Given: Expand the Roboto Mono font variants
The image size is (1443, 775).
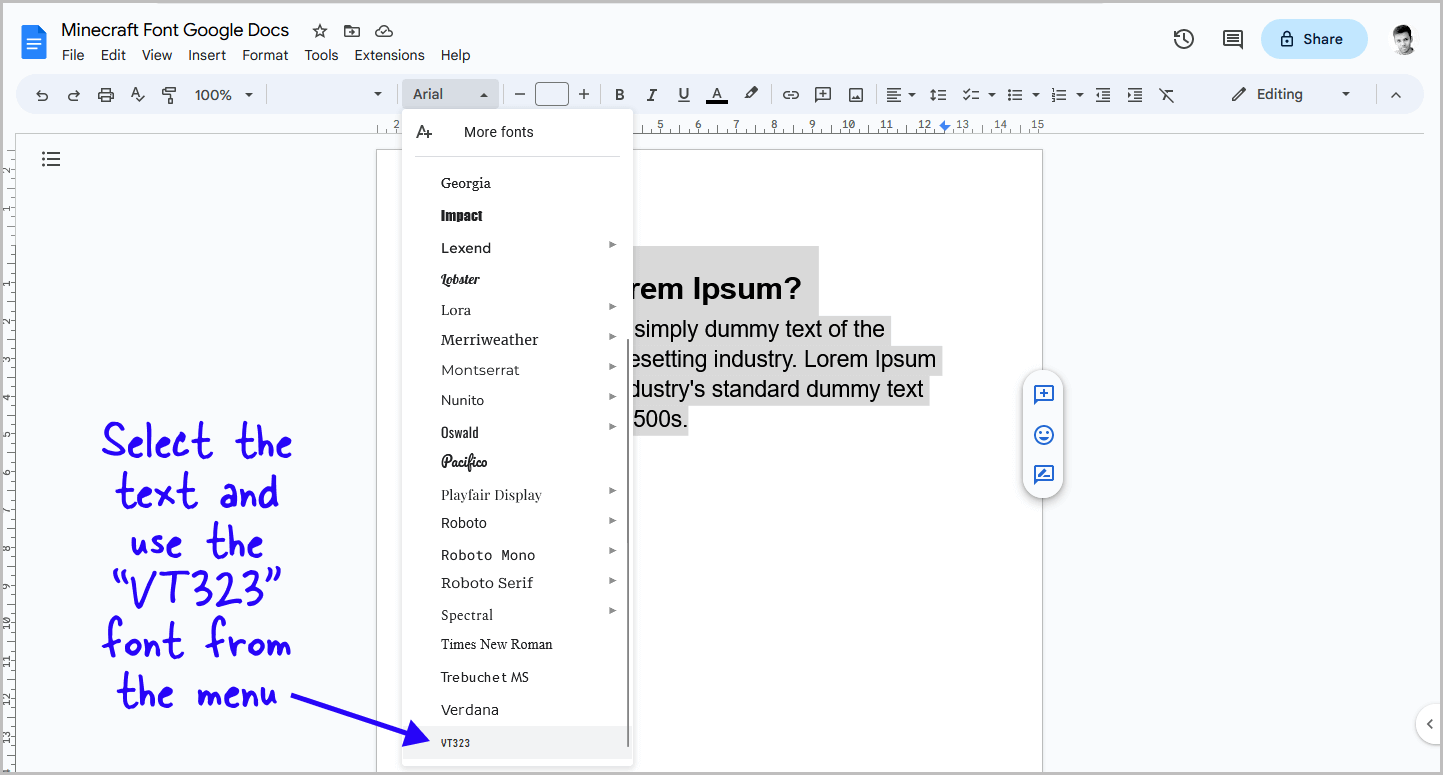Looking at the screenshot, I should 612,551.
